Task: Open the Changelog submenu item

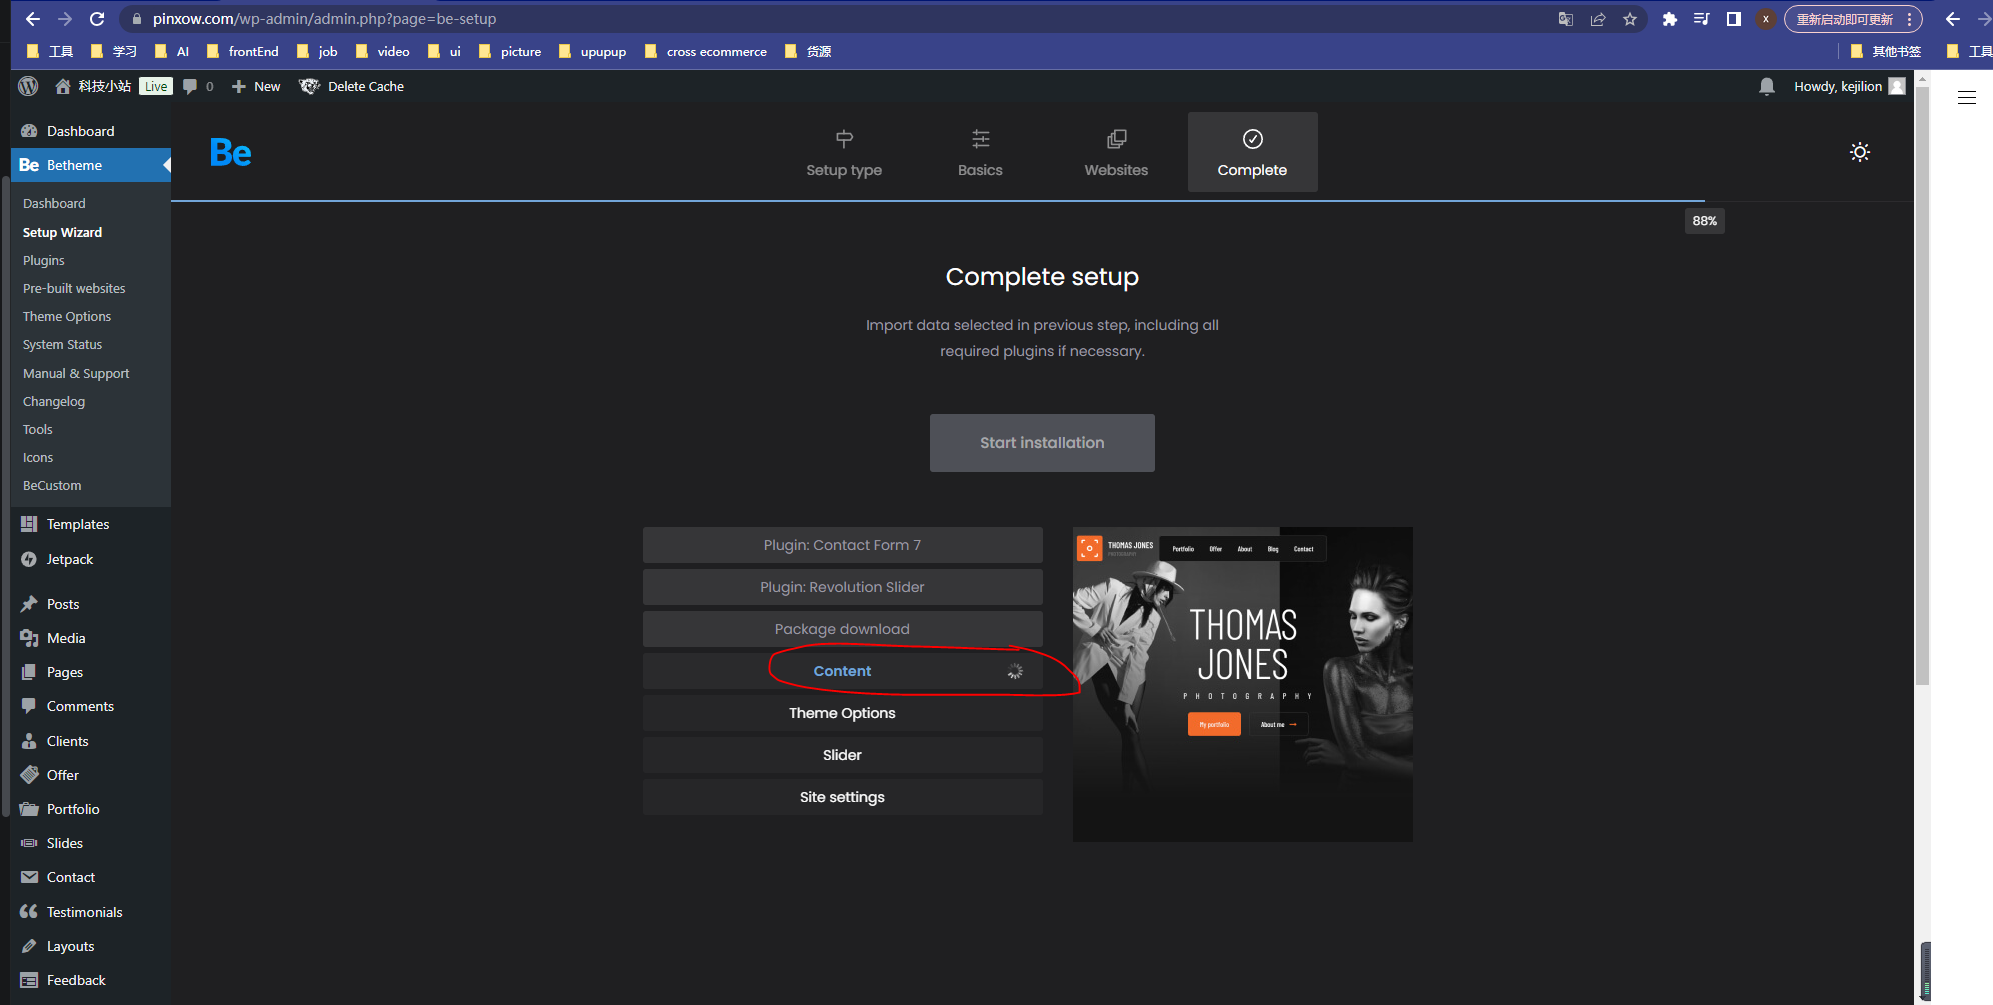Action: click(54, 401)
